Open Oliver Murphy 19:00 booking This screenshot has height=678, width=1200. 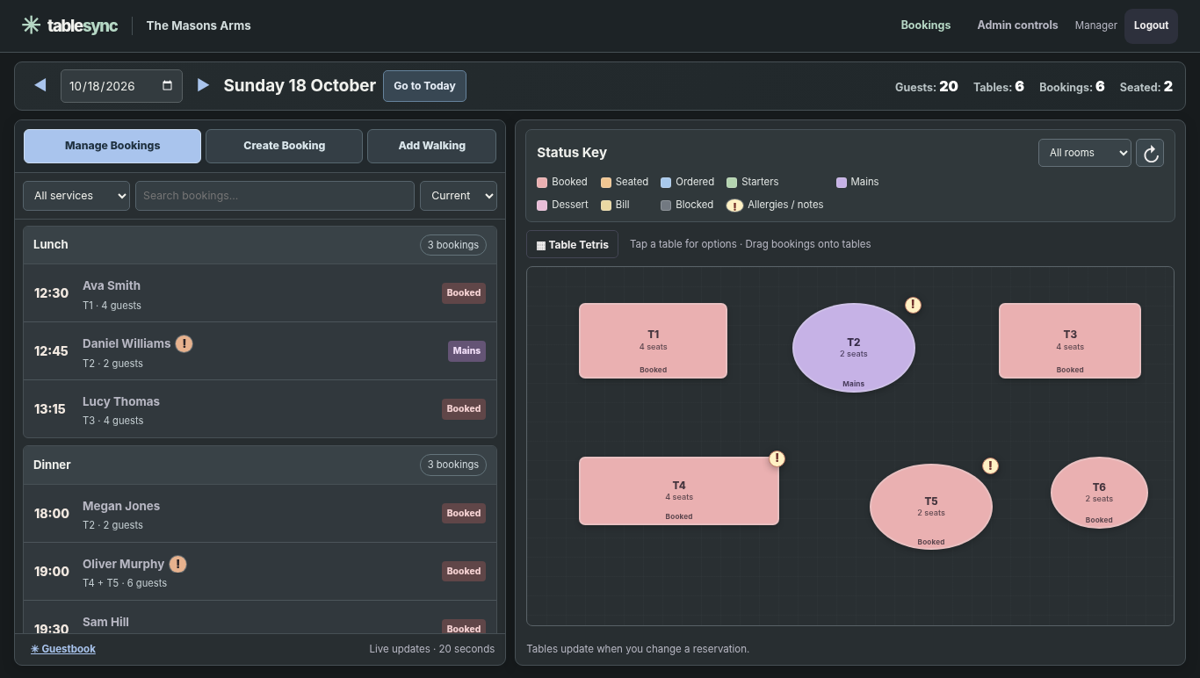tap(260, 572)
